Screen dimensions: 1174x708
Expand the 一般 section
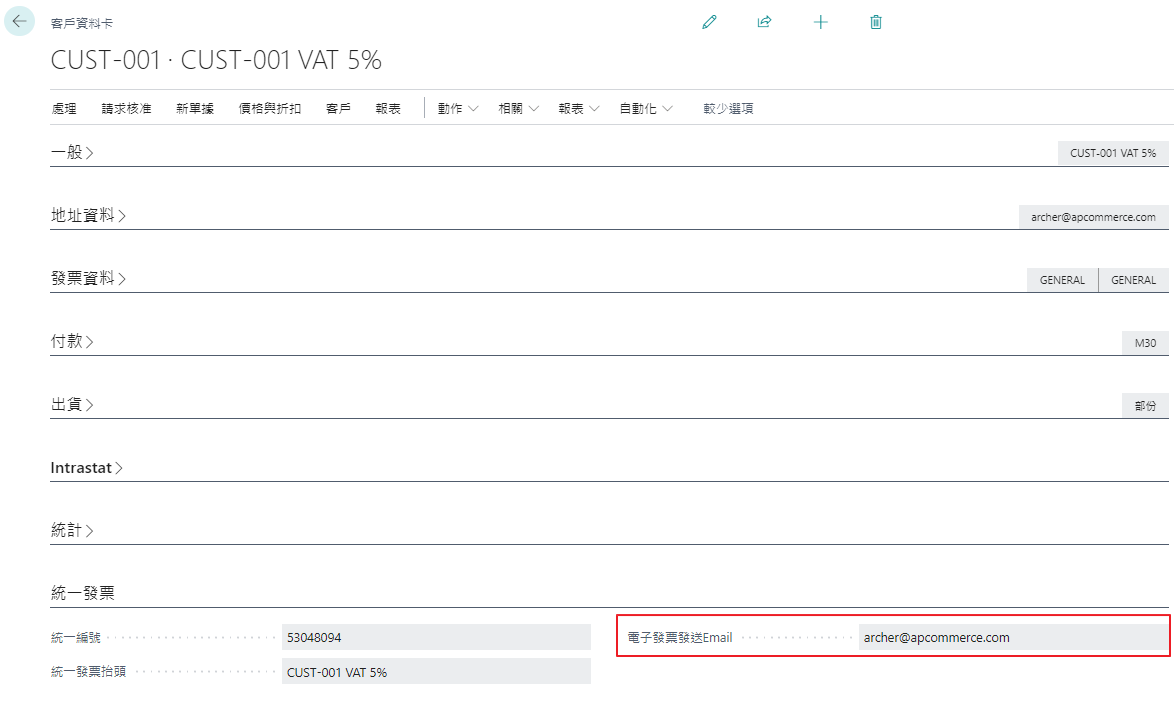(x=72, y=153)
